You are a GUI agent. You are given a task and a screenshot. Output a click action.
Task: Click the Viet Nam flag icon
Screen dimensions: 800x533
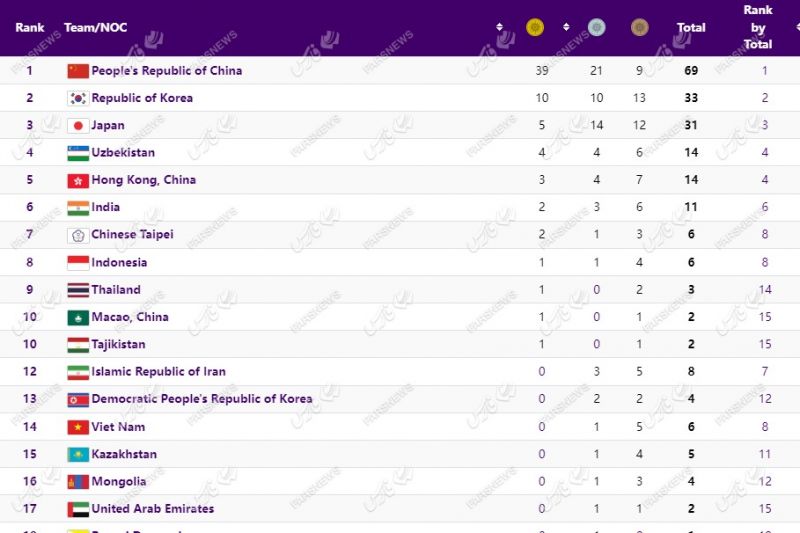[78, 427]
